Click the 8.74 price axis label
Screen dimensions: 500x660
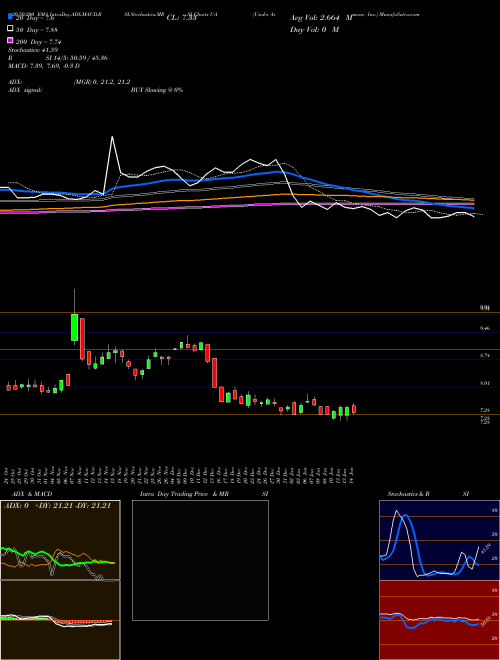484,356
